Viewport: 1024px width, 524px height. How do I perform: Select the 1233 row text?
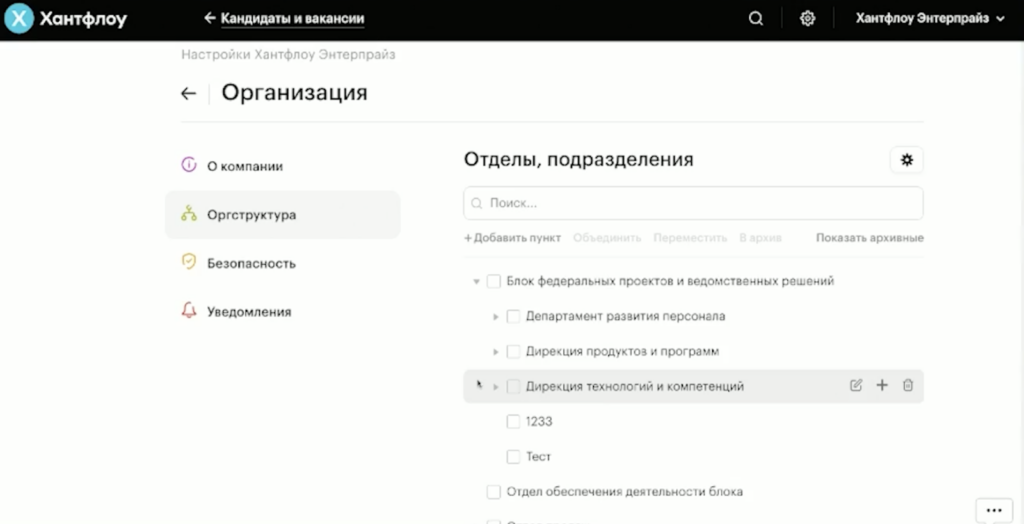[x=539, y=422]
